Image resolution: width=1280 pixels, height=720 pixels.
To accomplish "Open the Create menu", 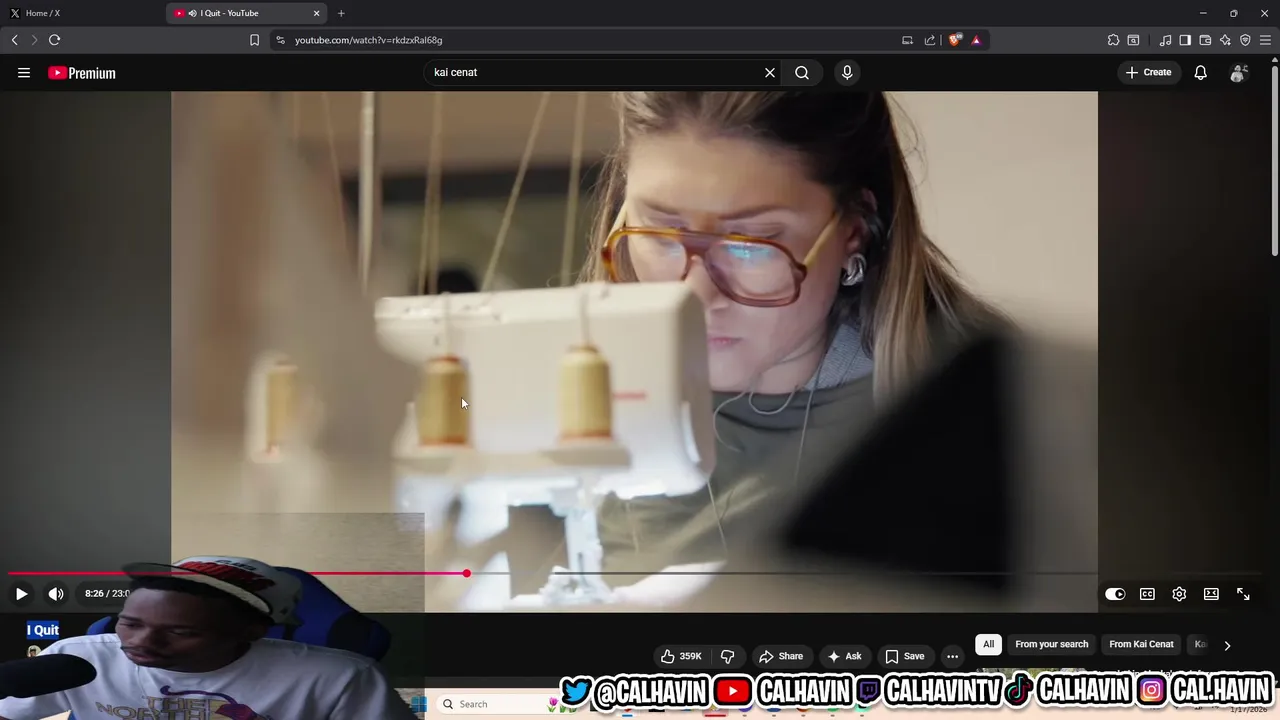I will (x=1148, y=73).
